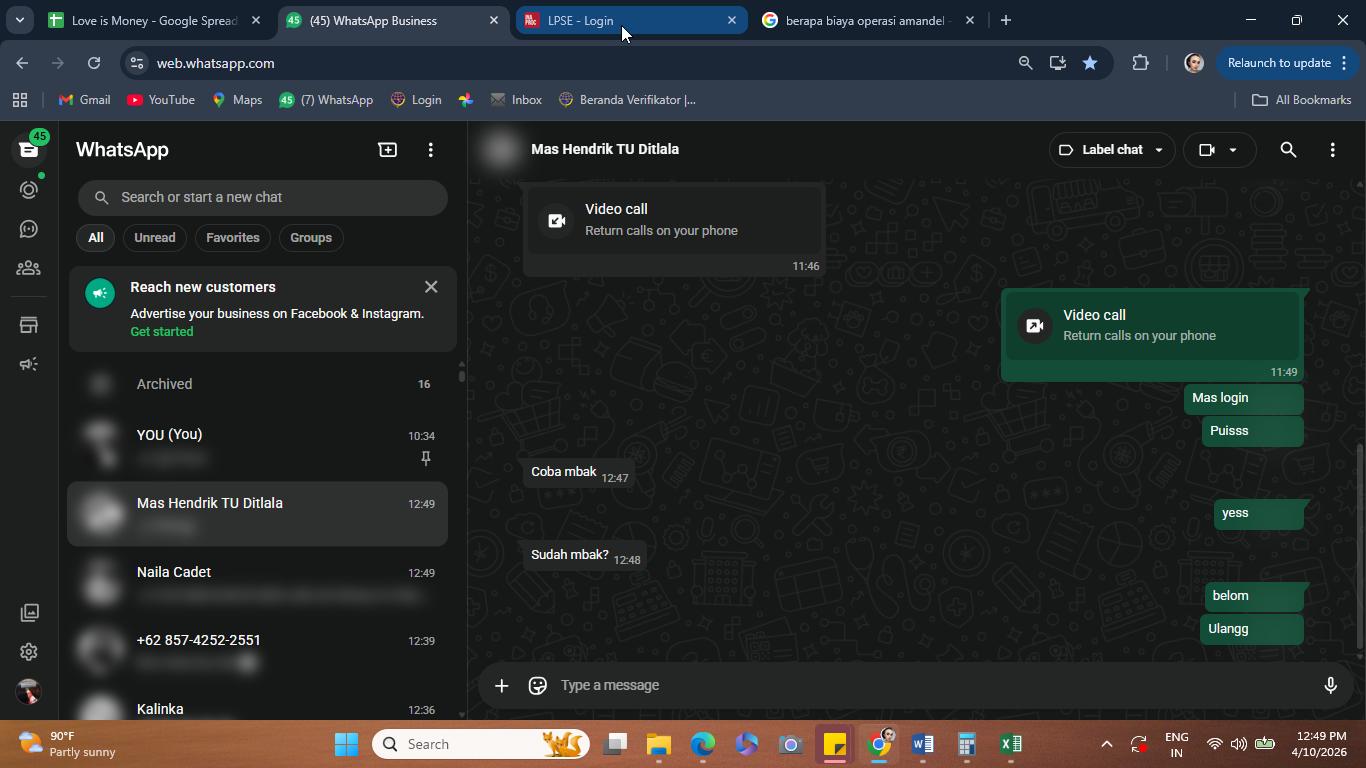Record a voice message microphone icon
This screenshot has height=768, width=1366.
tap(1330, 685)
